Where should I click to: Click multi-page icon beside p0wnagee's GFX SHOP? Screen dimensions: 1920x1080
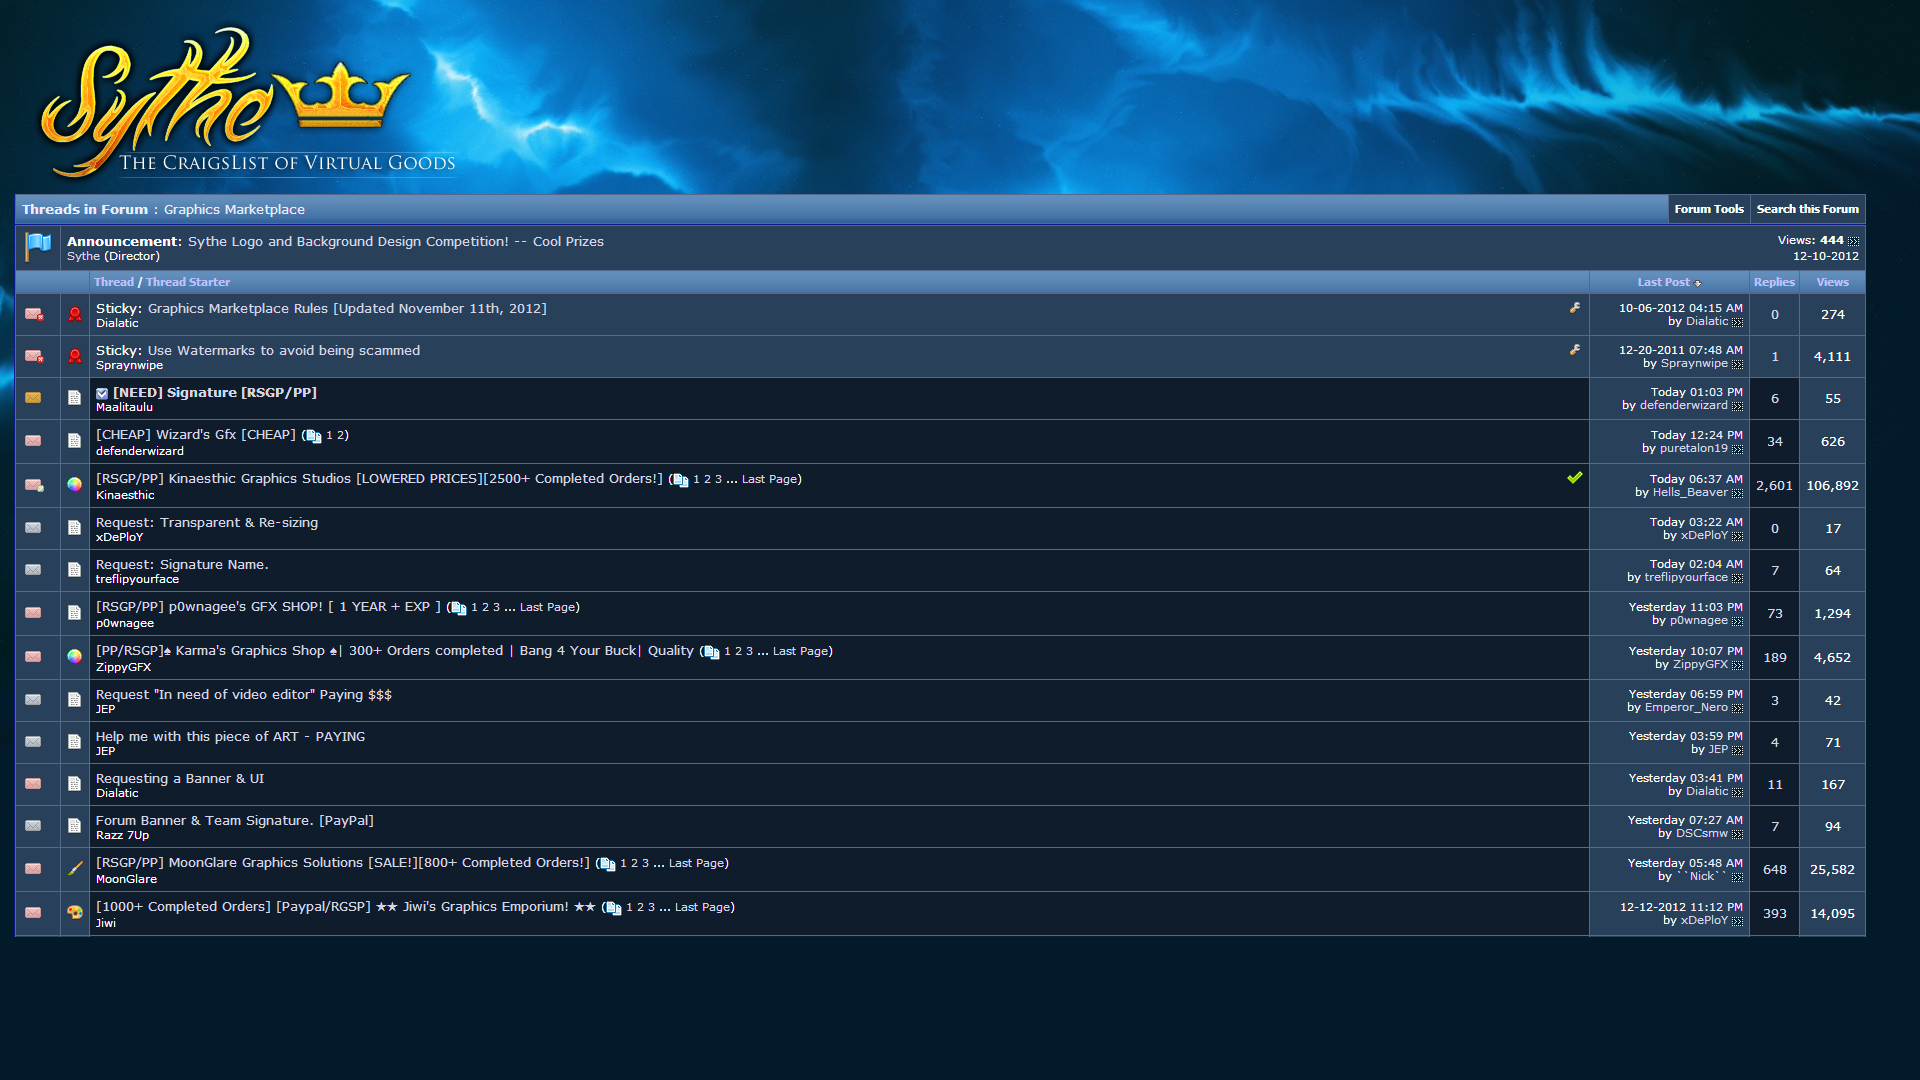[459, 608]
